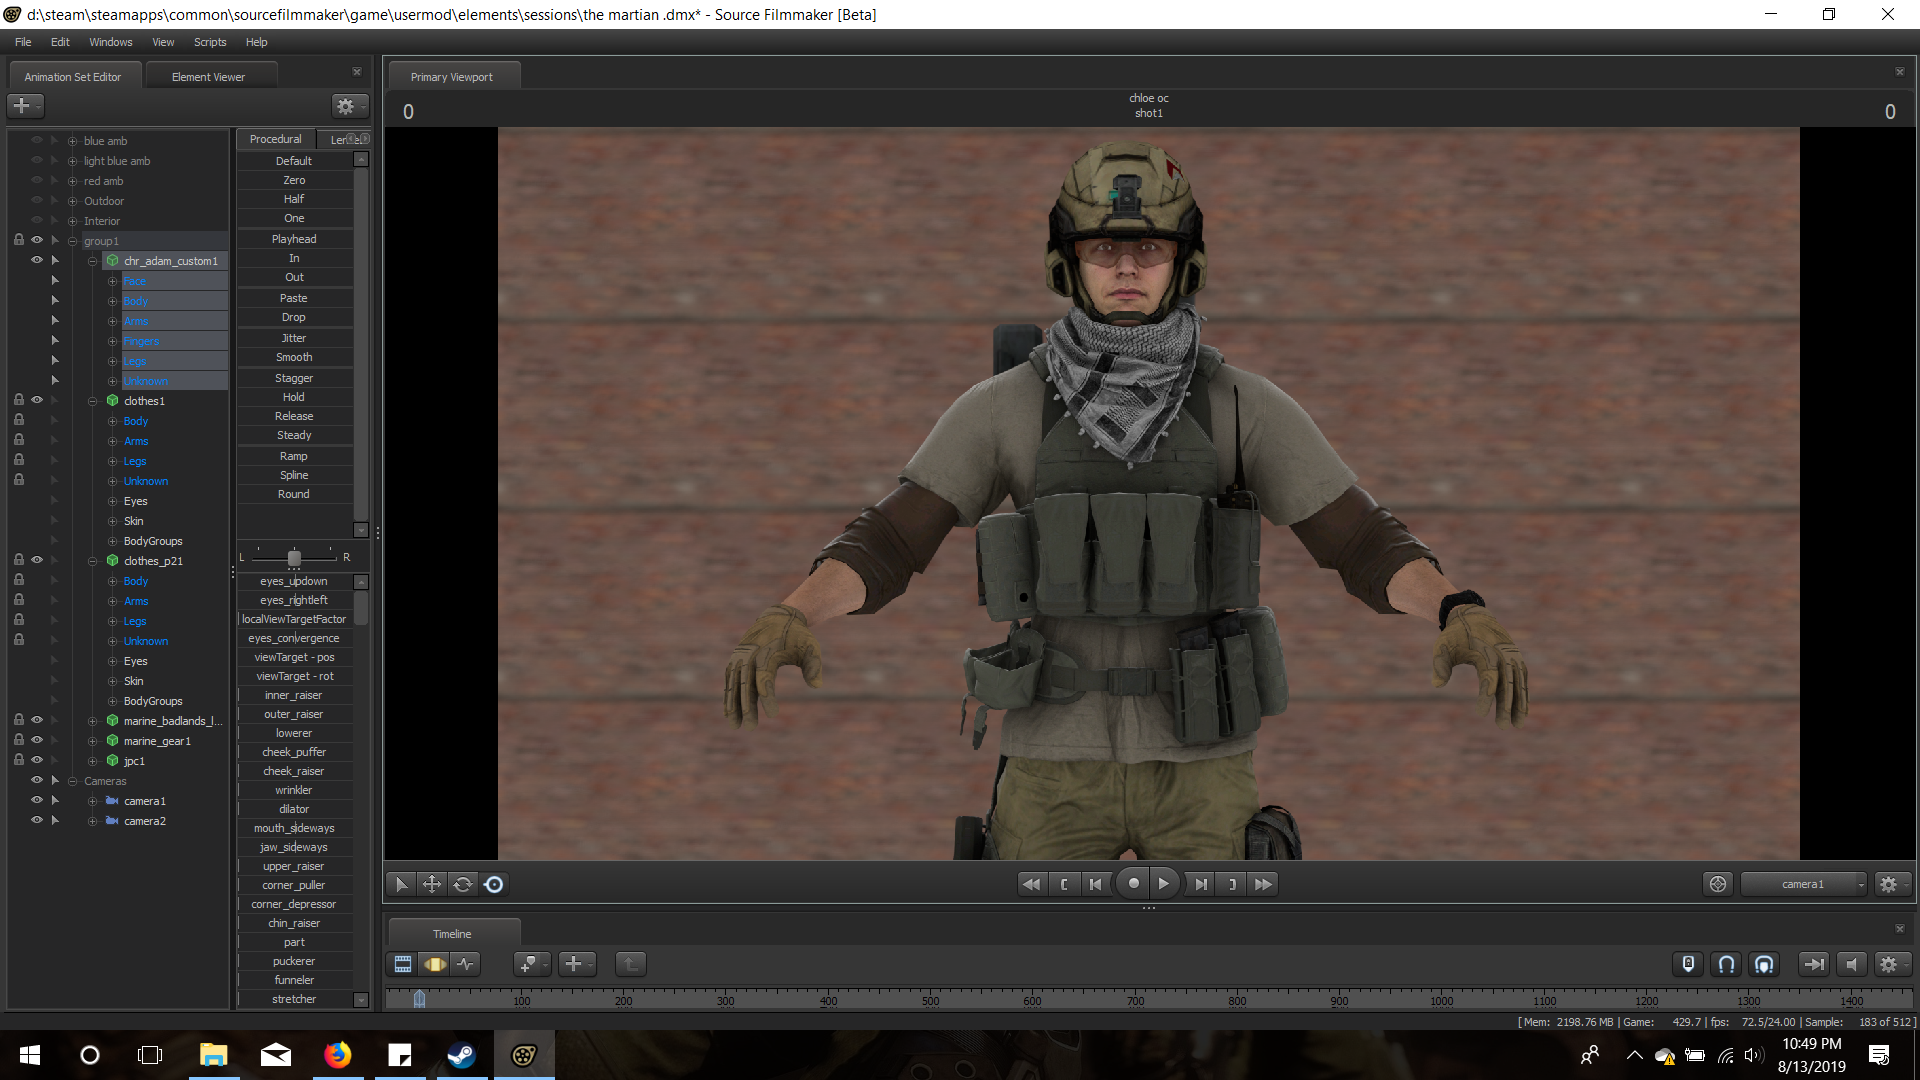Image resolution: width=1920 pixels, height=1080 pixels.
Task: Collapse the clothes_p21 tree node
Action: coord(92,561)
